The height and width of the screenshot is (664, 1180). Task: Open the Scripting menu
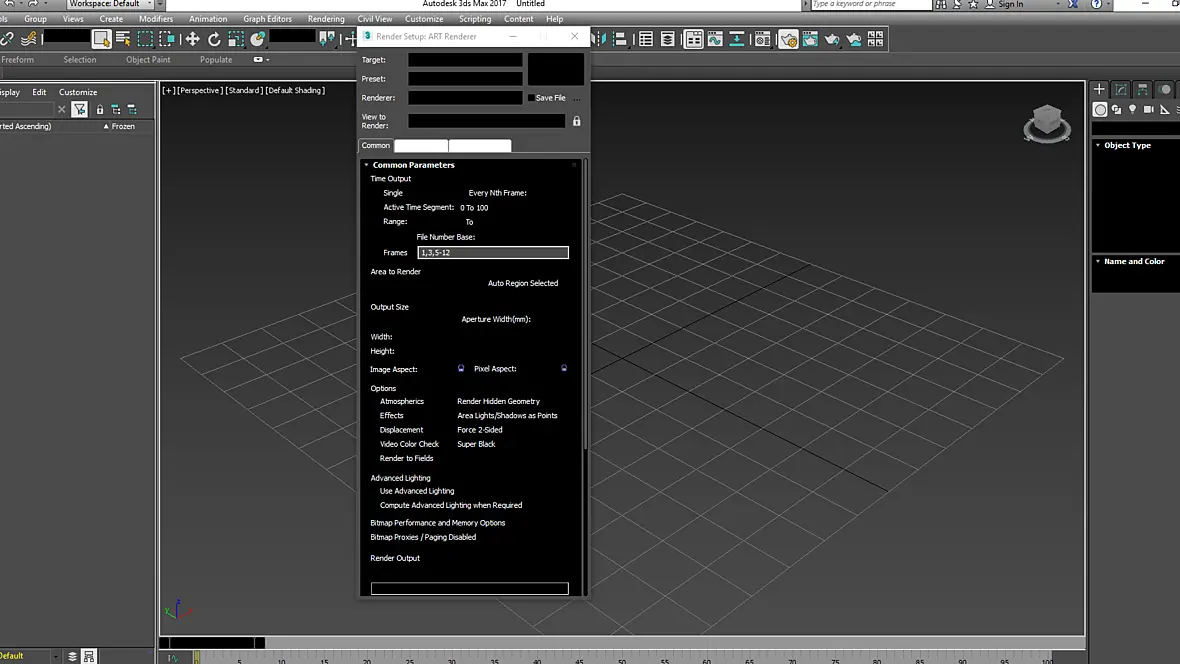[x=475, y=19]
